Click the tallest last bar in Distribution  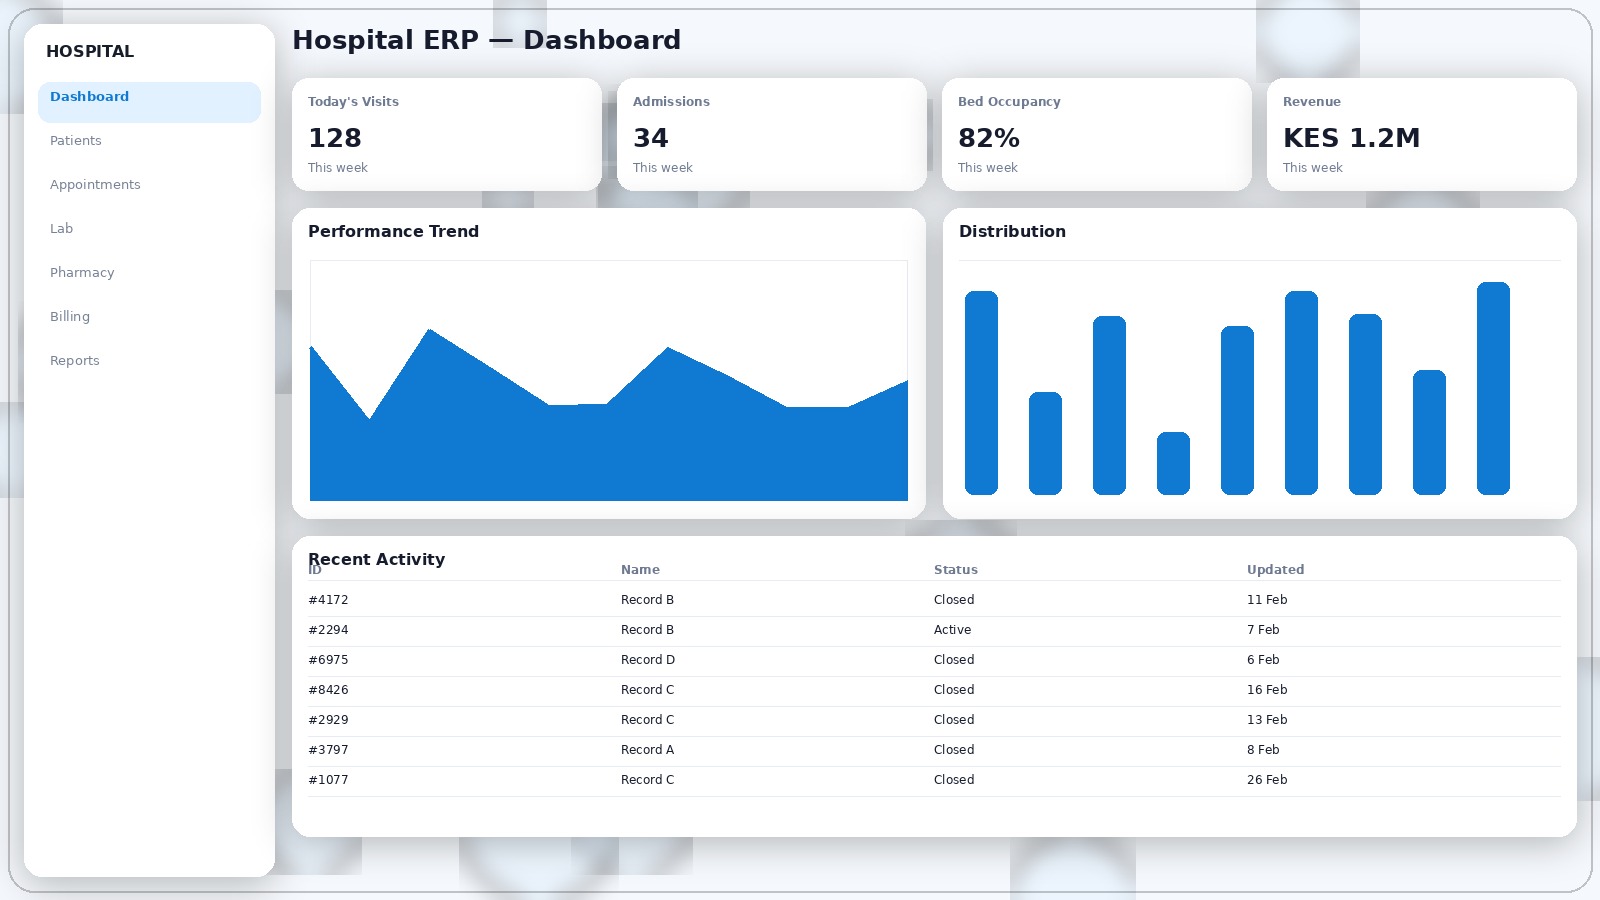coord(1493,388)
